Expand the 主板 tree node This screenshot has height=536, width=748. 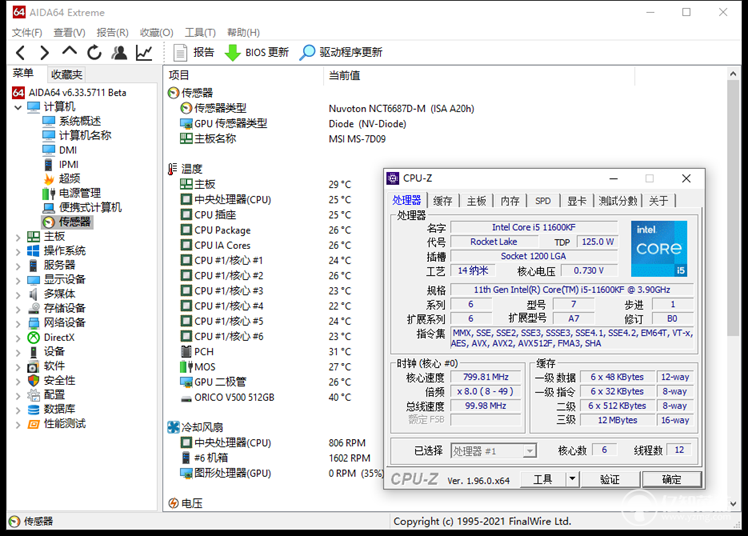(18, 237)
